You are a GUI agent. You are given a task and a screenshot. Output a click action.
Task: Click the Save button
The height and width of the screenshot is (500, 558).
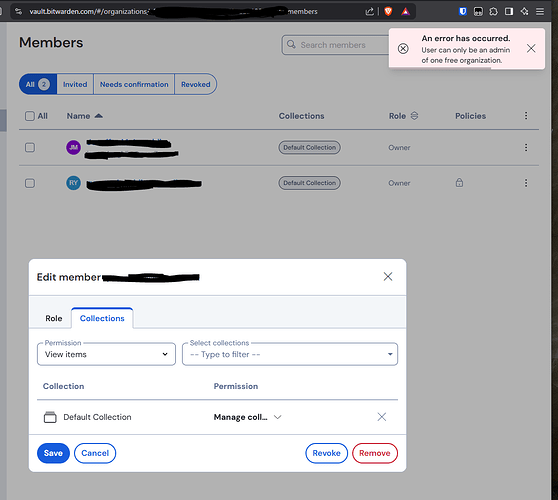tap(53, 453)
